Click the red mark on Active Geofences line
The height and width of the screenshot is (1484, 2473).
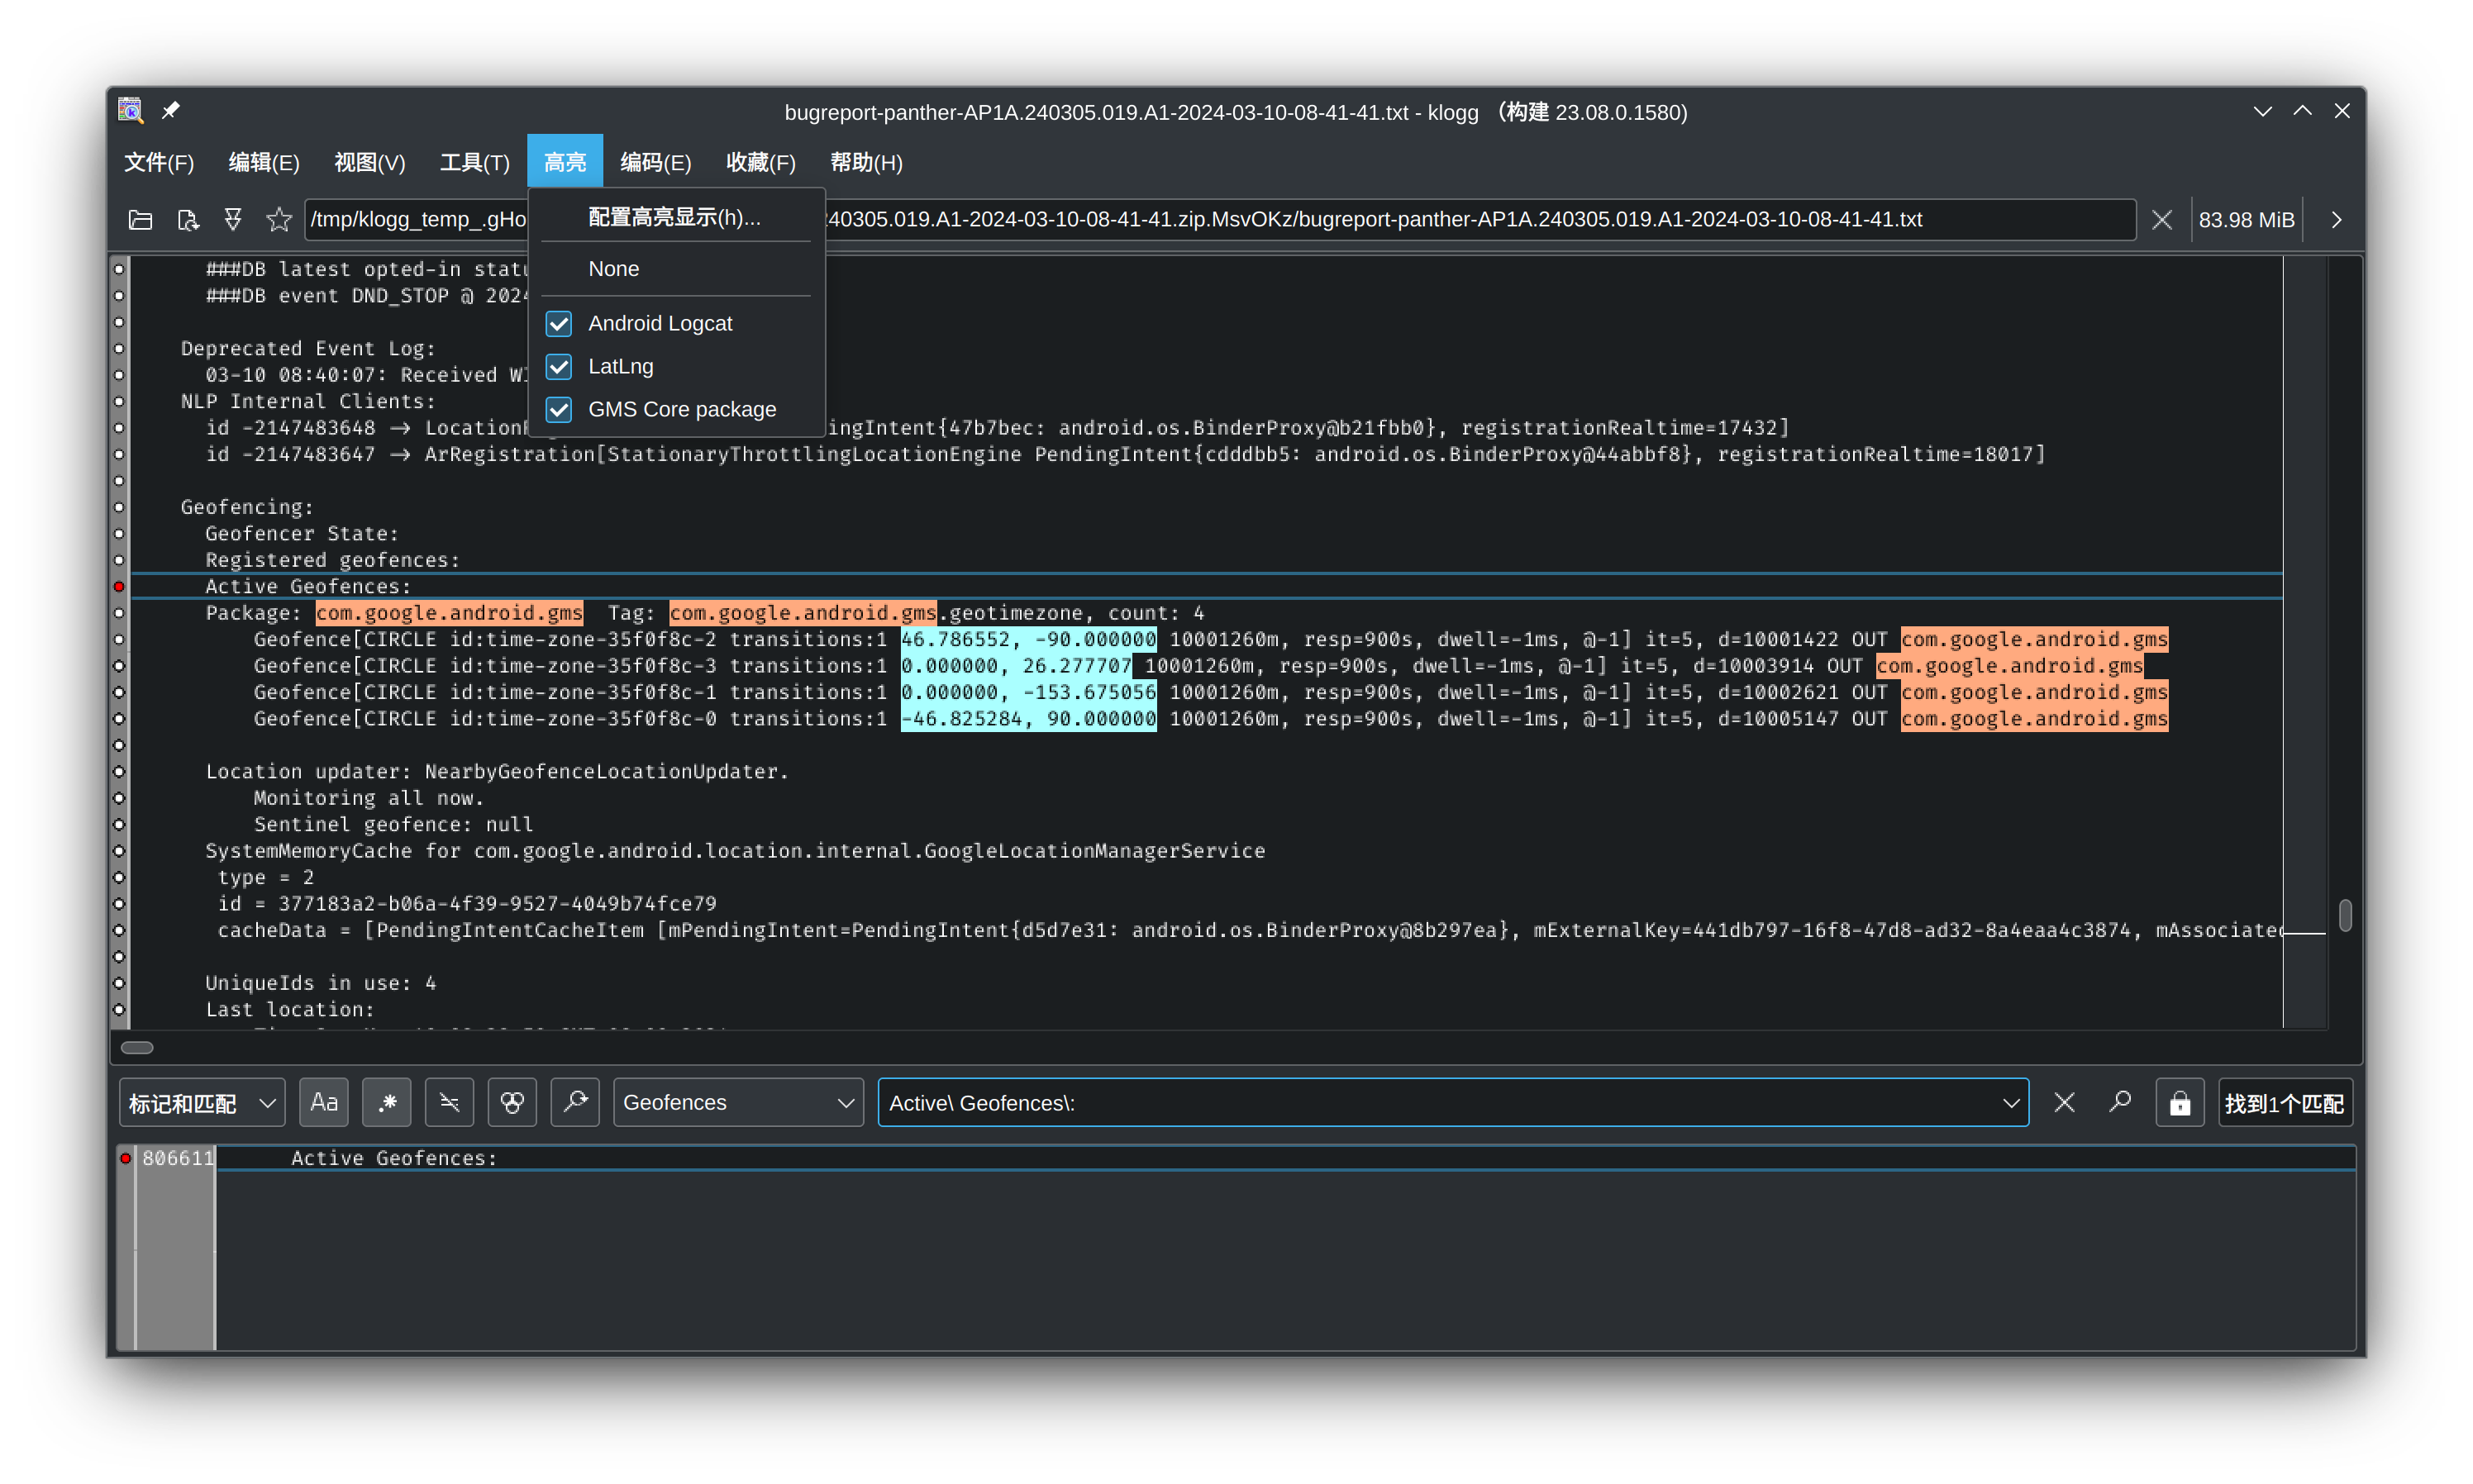(x=119, y=587)
